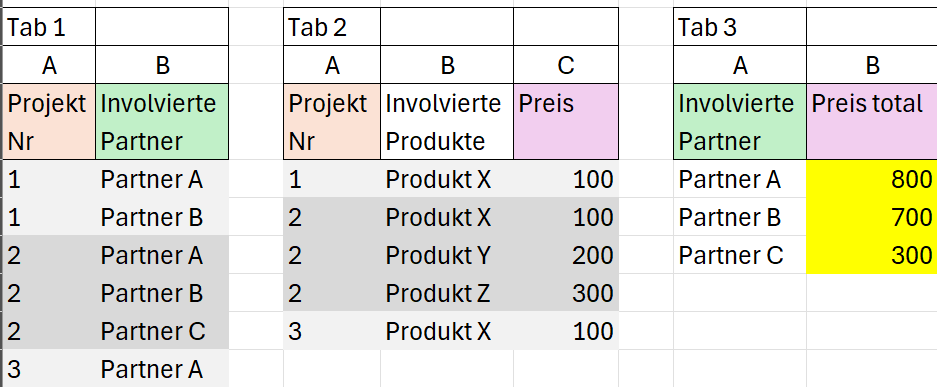Select the Tab 3 title cell

740,27
